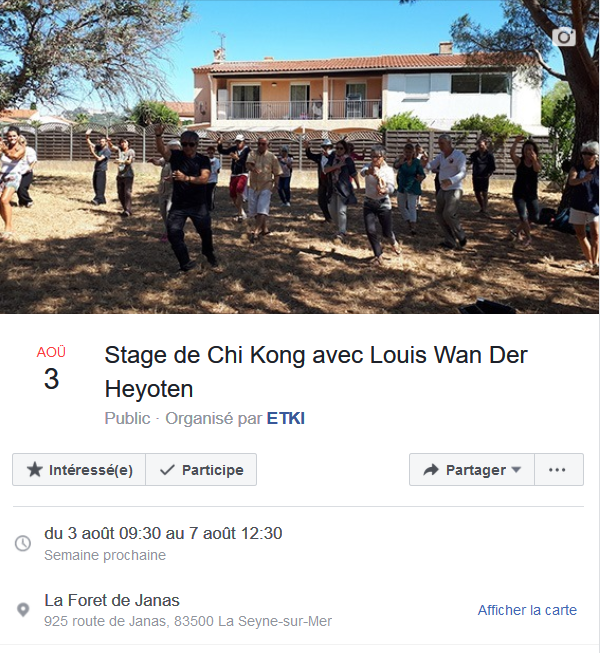Toggle Participe attendance status

[201, 470]
